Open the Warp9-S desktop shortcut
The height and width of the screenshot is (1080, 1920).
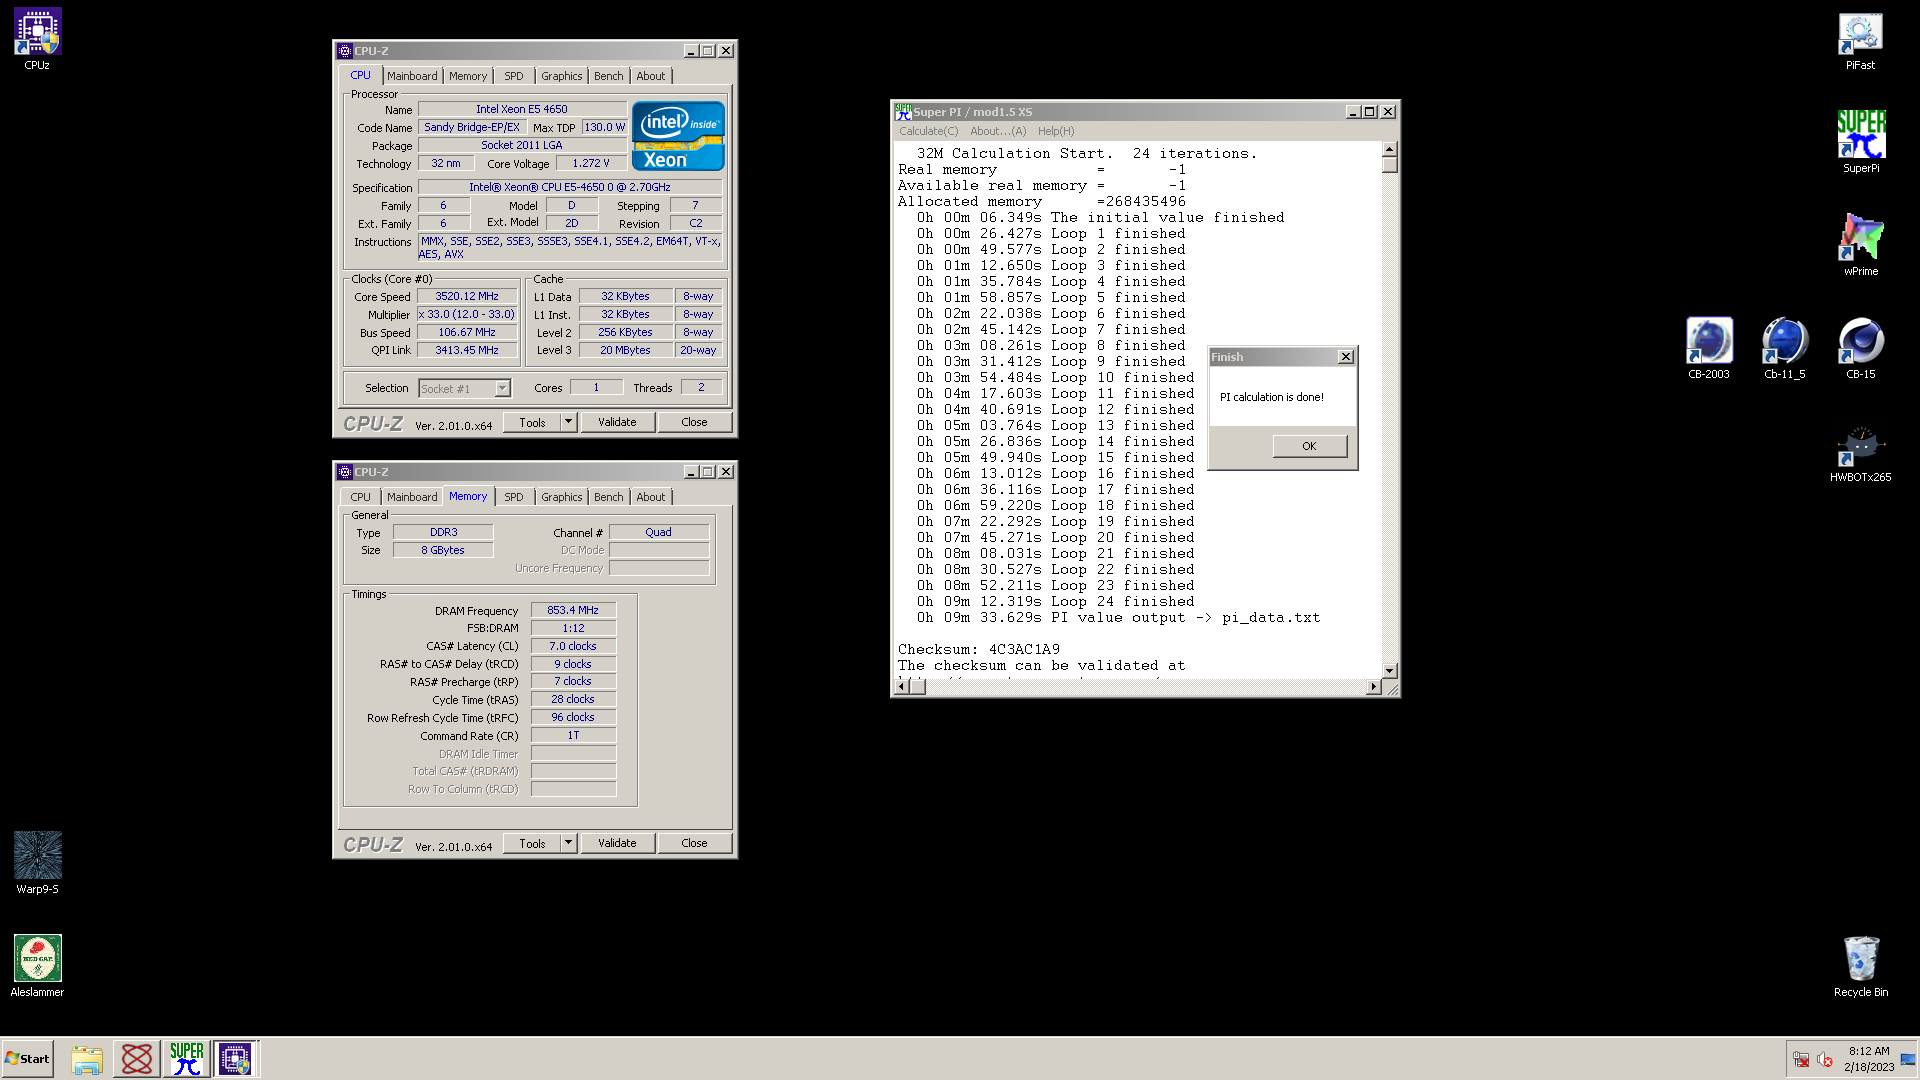click(x=37, y=864)
